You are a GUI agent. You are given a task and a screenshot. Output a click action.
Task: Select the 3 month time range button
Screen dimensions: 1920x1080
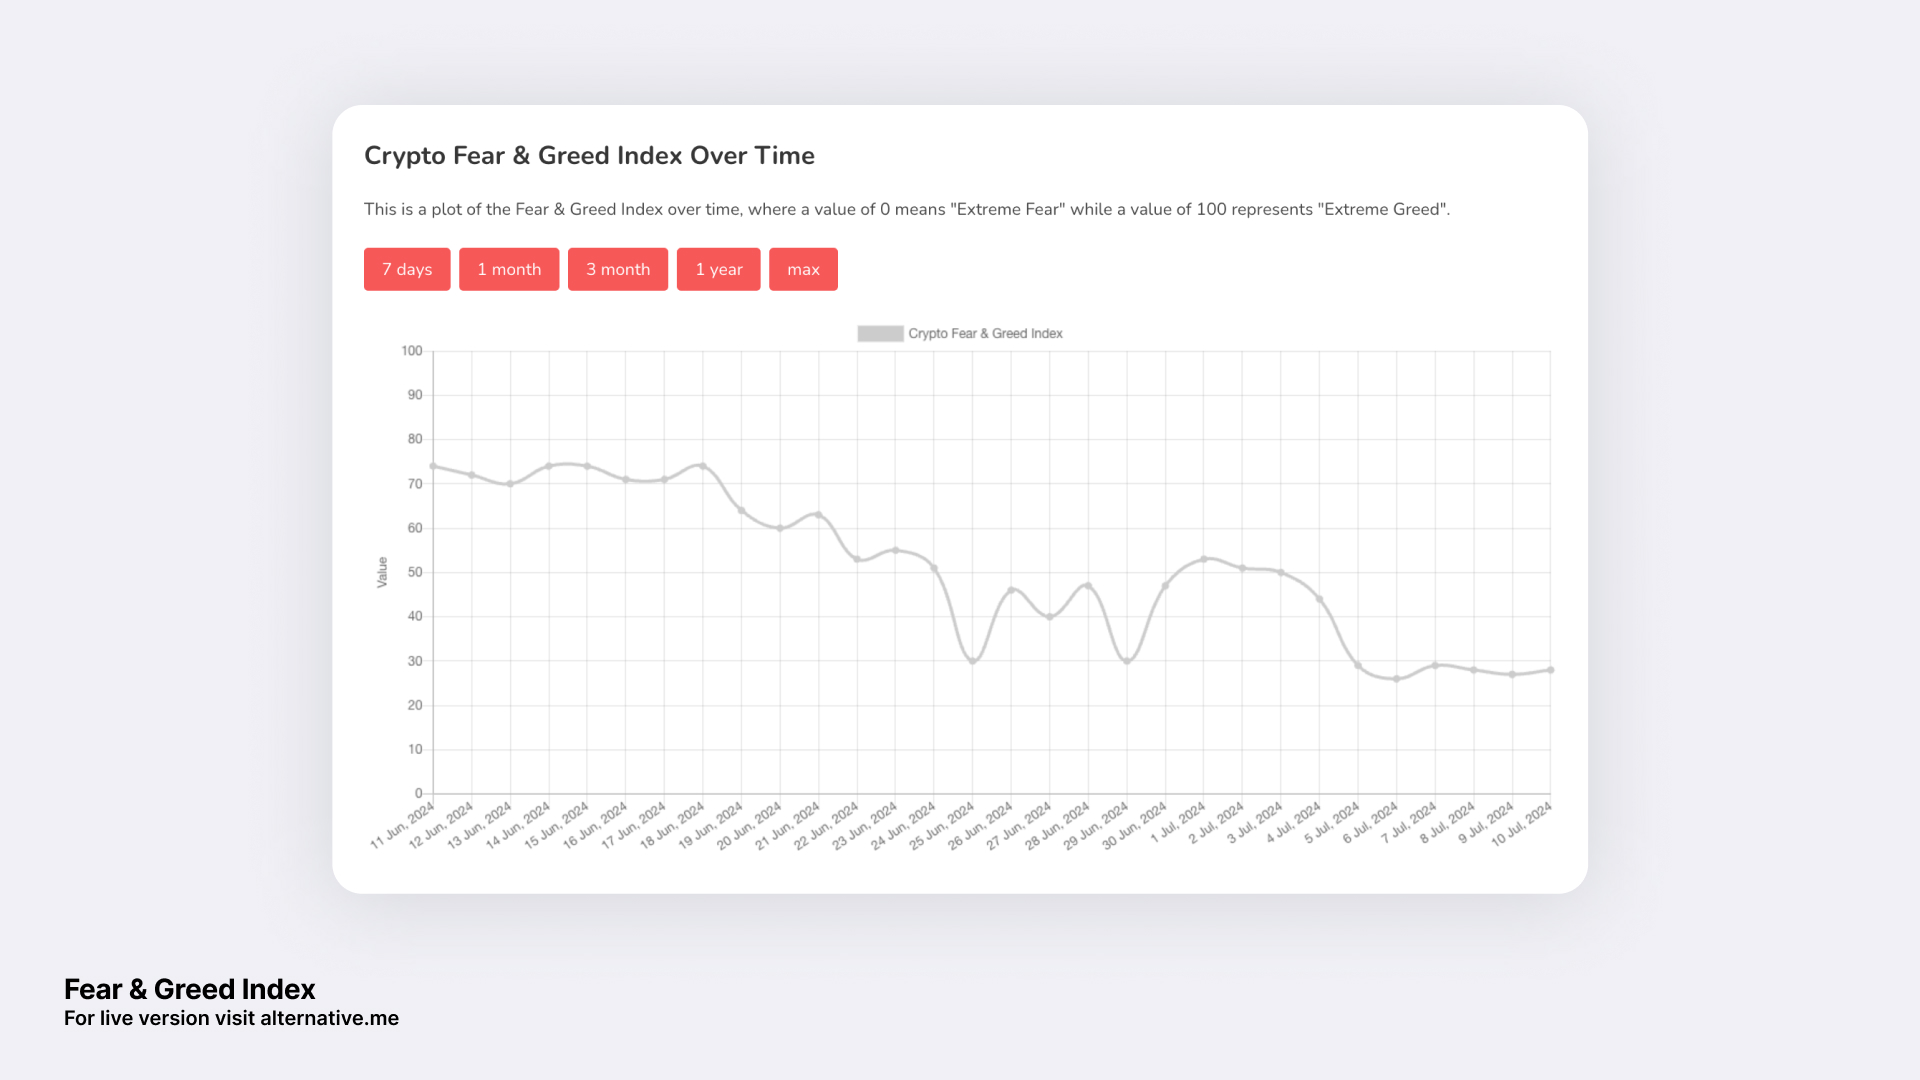pyautogui.click(x=617, y=268)
